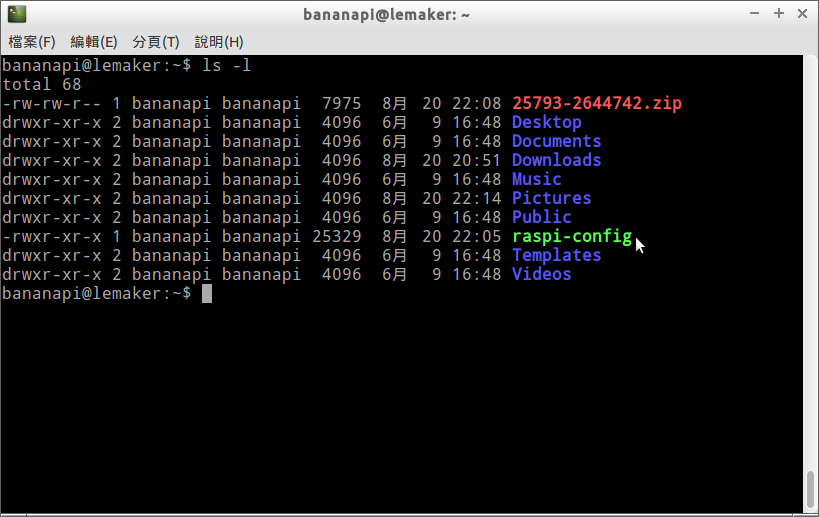This screenshot has height=517, width=819.
Task: Click the Music directory entry
Action: click(x=536, y=179)
